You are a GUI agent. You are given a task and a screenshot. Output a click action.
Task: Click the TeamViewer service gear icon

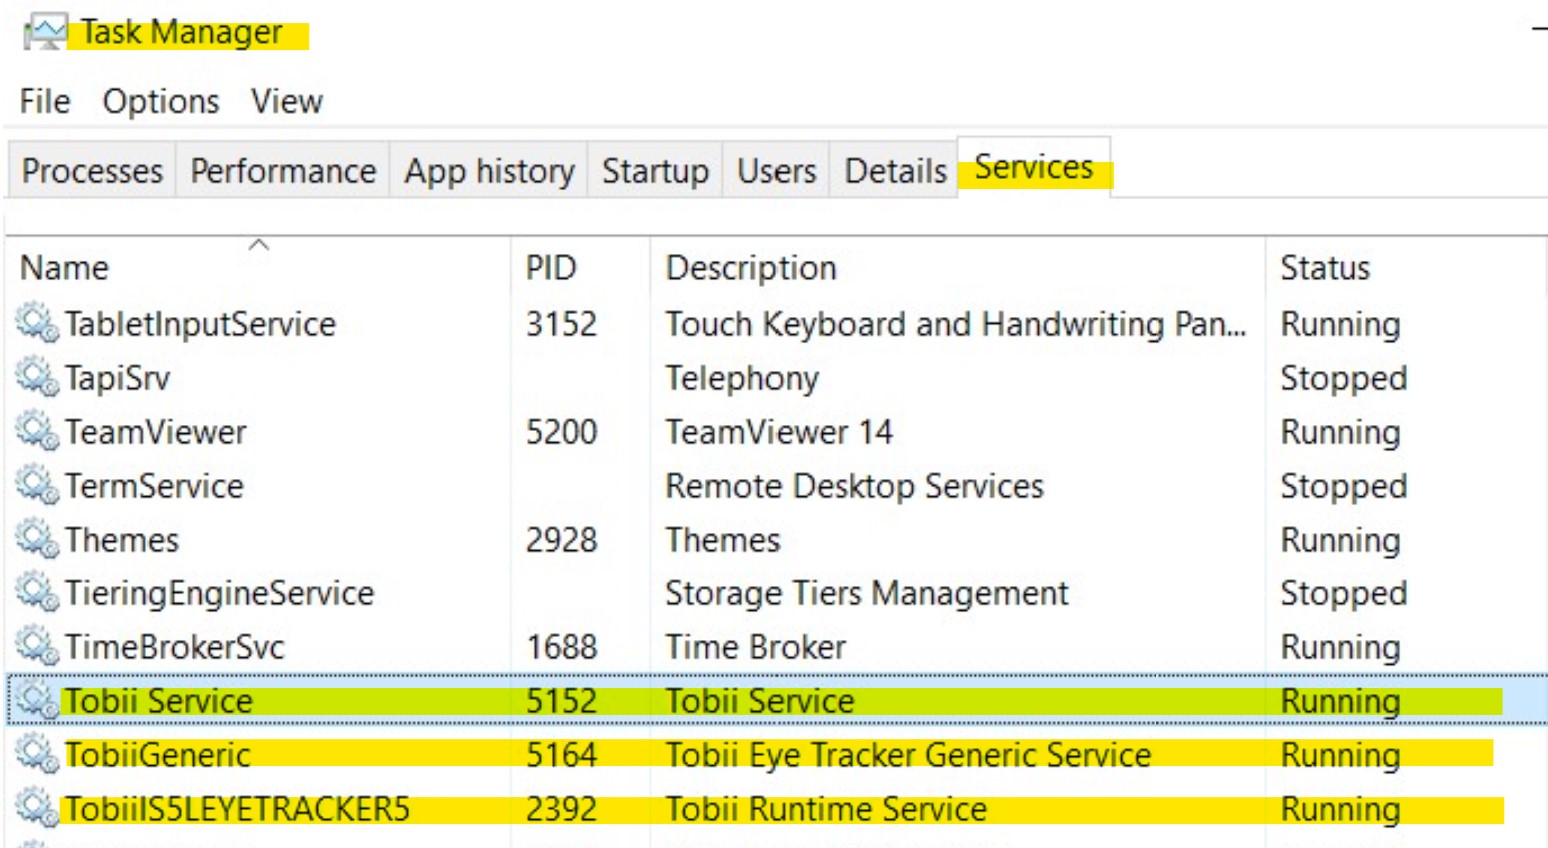(x=37, y=431)
